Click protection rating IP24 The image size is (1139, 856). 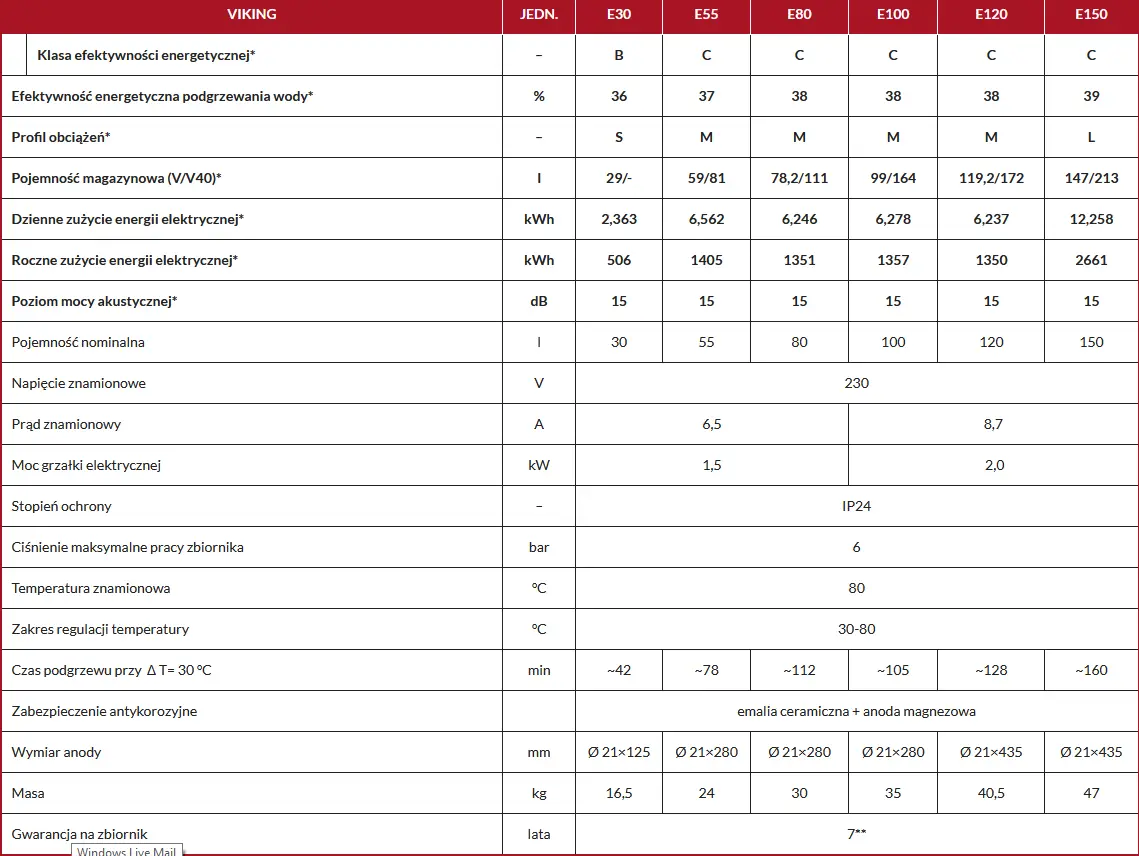point(856,506)
